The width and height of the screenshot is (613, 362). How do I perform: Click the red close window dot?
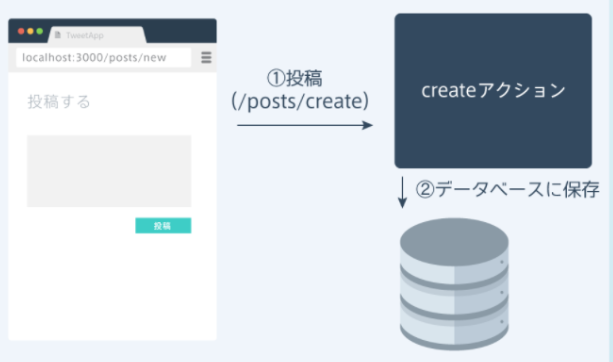tap(21, 31)
